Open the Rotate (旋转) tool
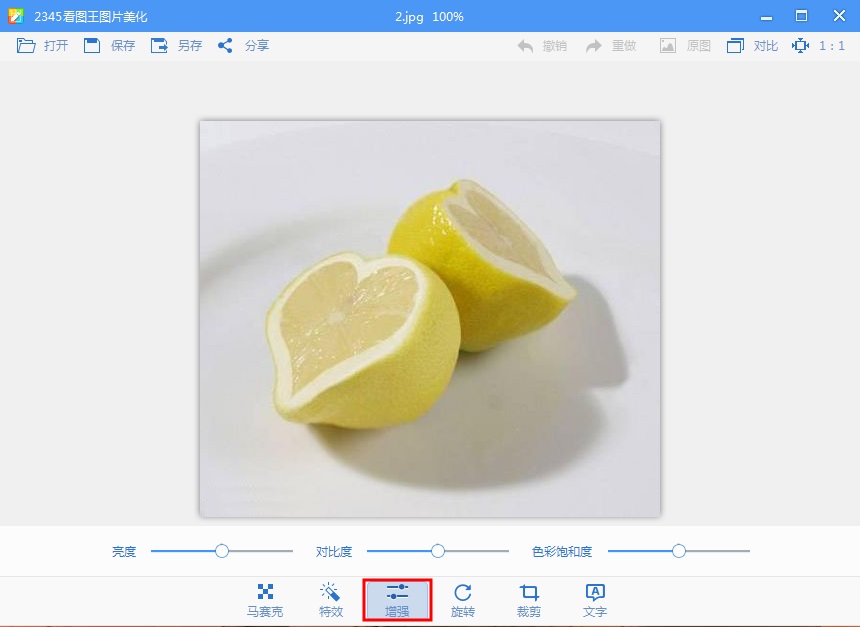Screen dimensions: 860x627 tap(463, 600)
